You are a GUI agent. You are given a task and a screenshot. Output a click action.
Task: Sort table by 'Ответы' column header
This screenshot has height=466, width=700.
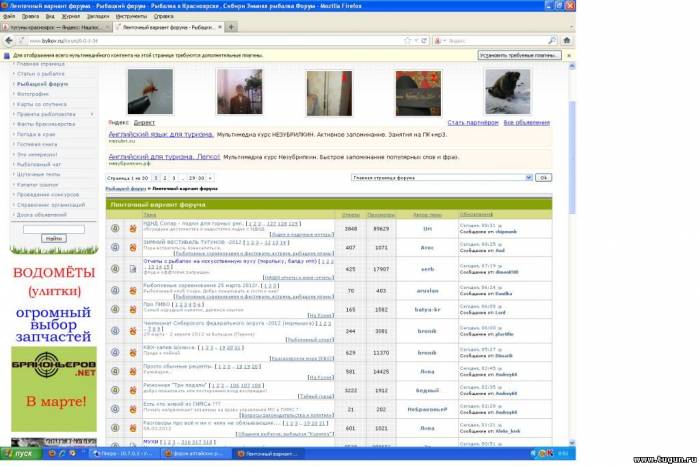(350, 215)
